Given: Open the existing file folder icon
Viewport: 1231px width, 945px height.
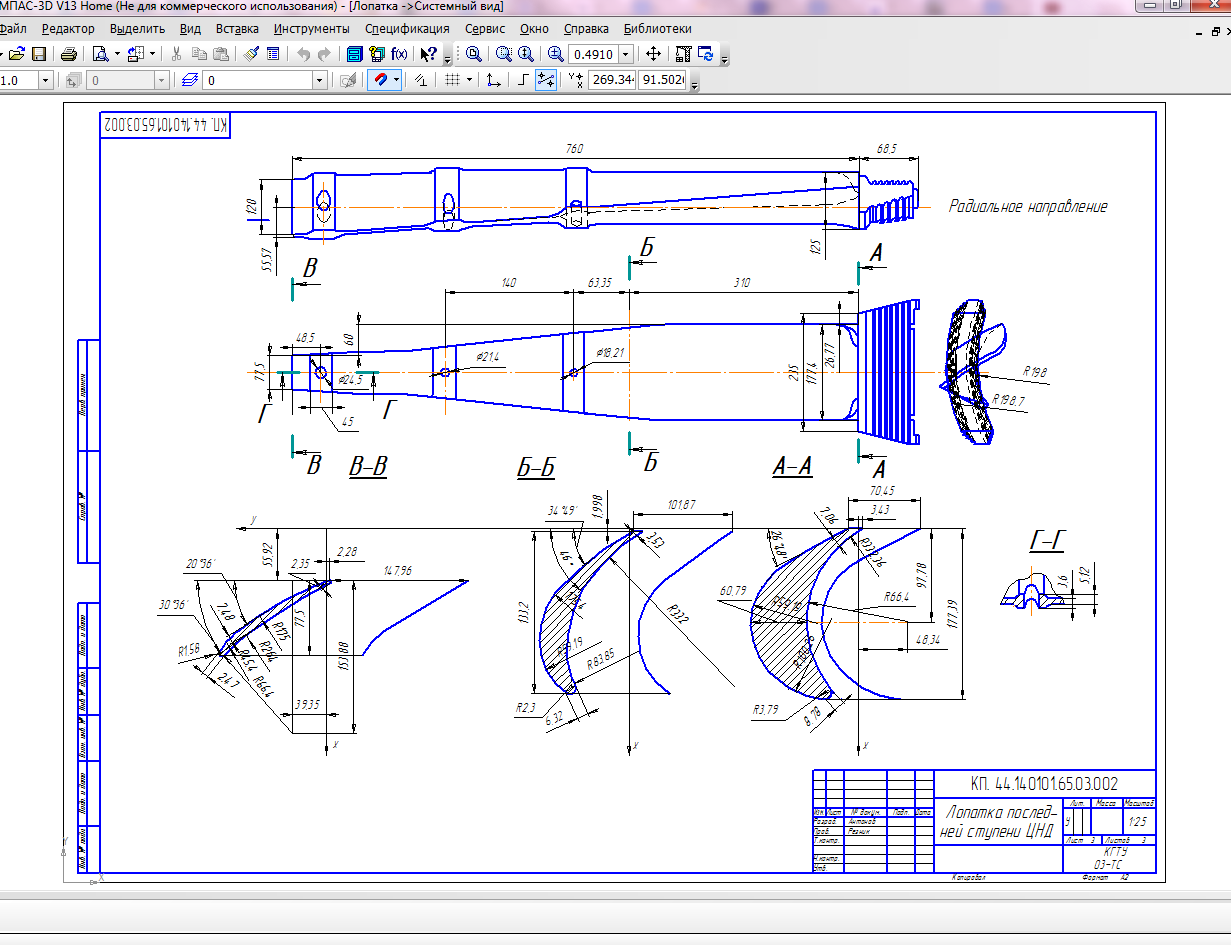Looking at the screenshot, I should (17, 54).
